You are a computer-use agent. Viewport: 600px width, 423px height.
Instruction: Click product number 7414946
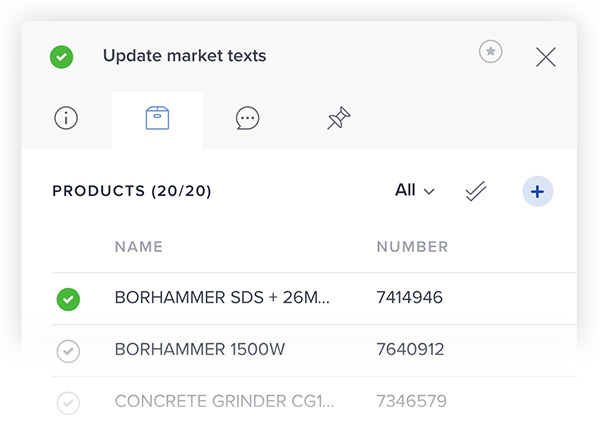click(x=410, y=298)
